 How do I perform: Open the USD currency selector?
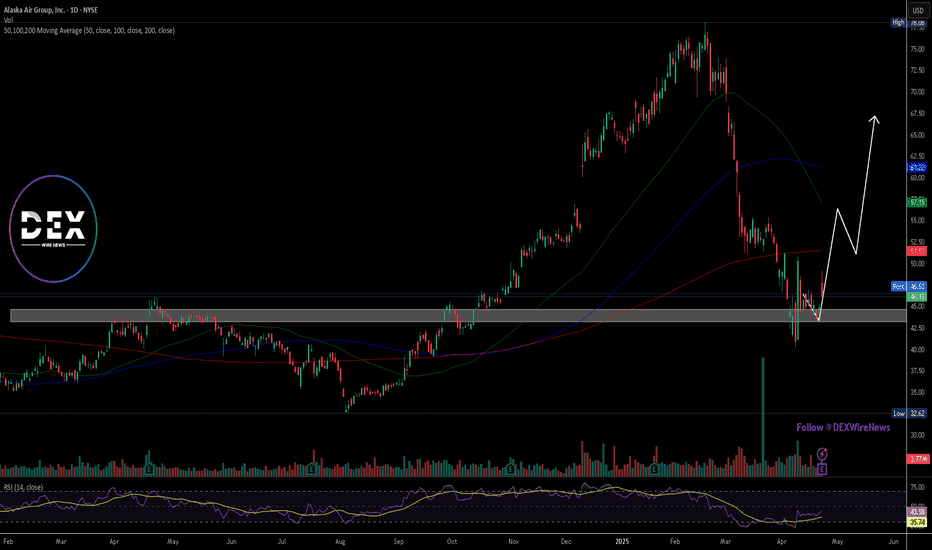coord(918,10)
